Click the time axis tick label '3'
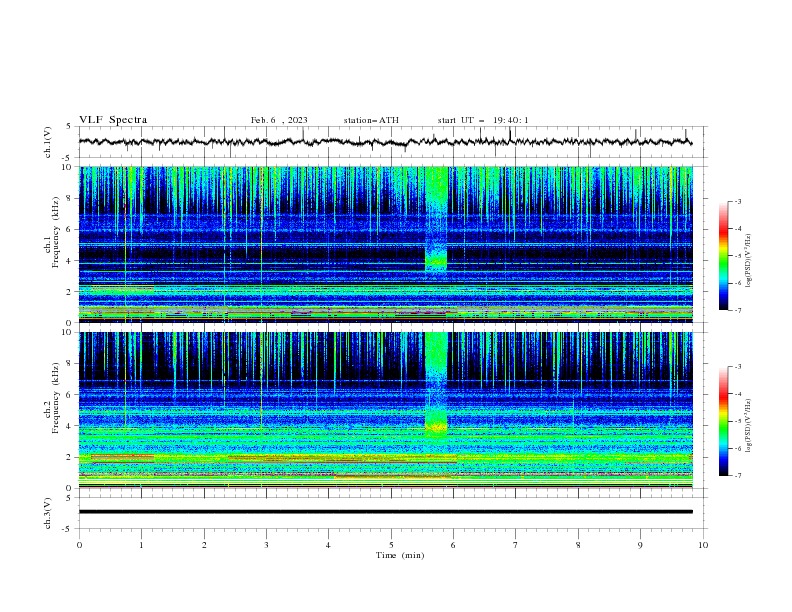 tap(266, 545)
